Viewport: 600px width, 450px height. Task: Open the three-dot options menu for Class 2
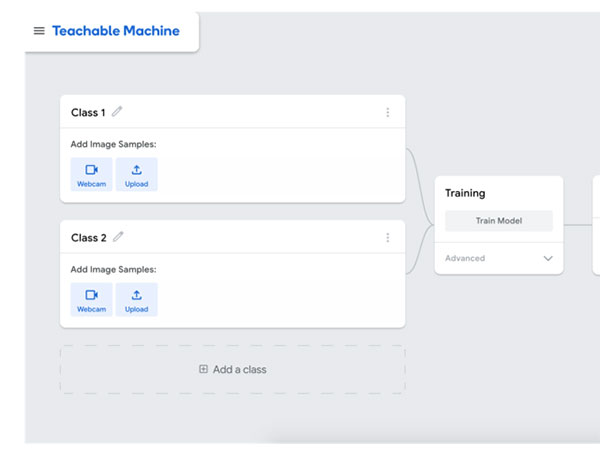(x=388, y=237)
